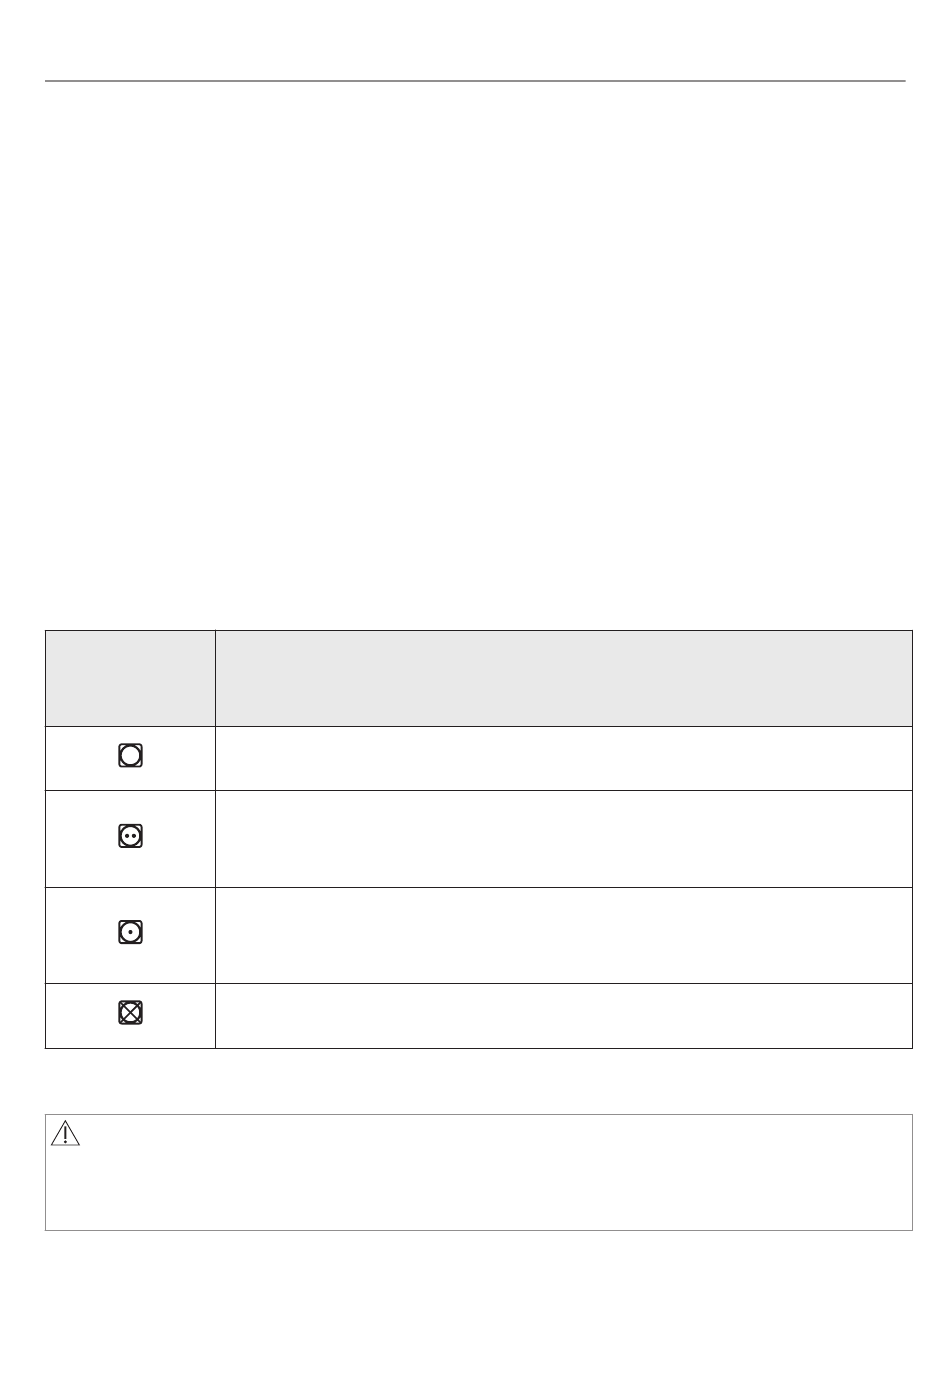Select the two-dot tumble dry symbol

pyautogui.click(x=131, y=835)
